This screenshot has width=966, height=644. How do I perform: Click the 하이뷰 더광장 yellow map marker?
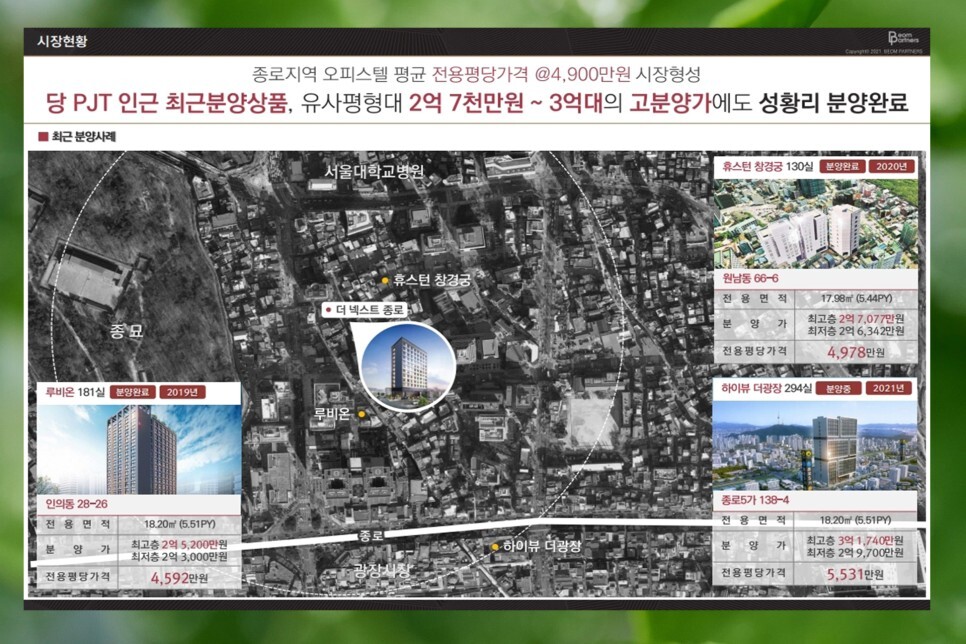(495, 547)
